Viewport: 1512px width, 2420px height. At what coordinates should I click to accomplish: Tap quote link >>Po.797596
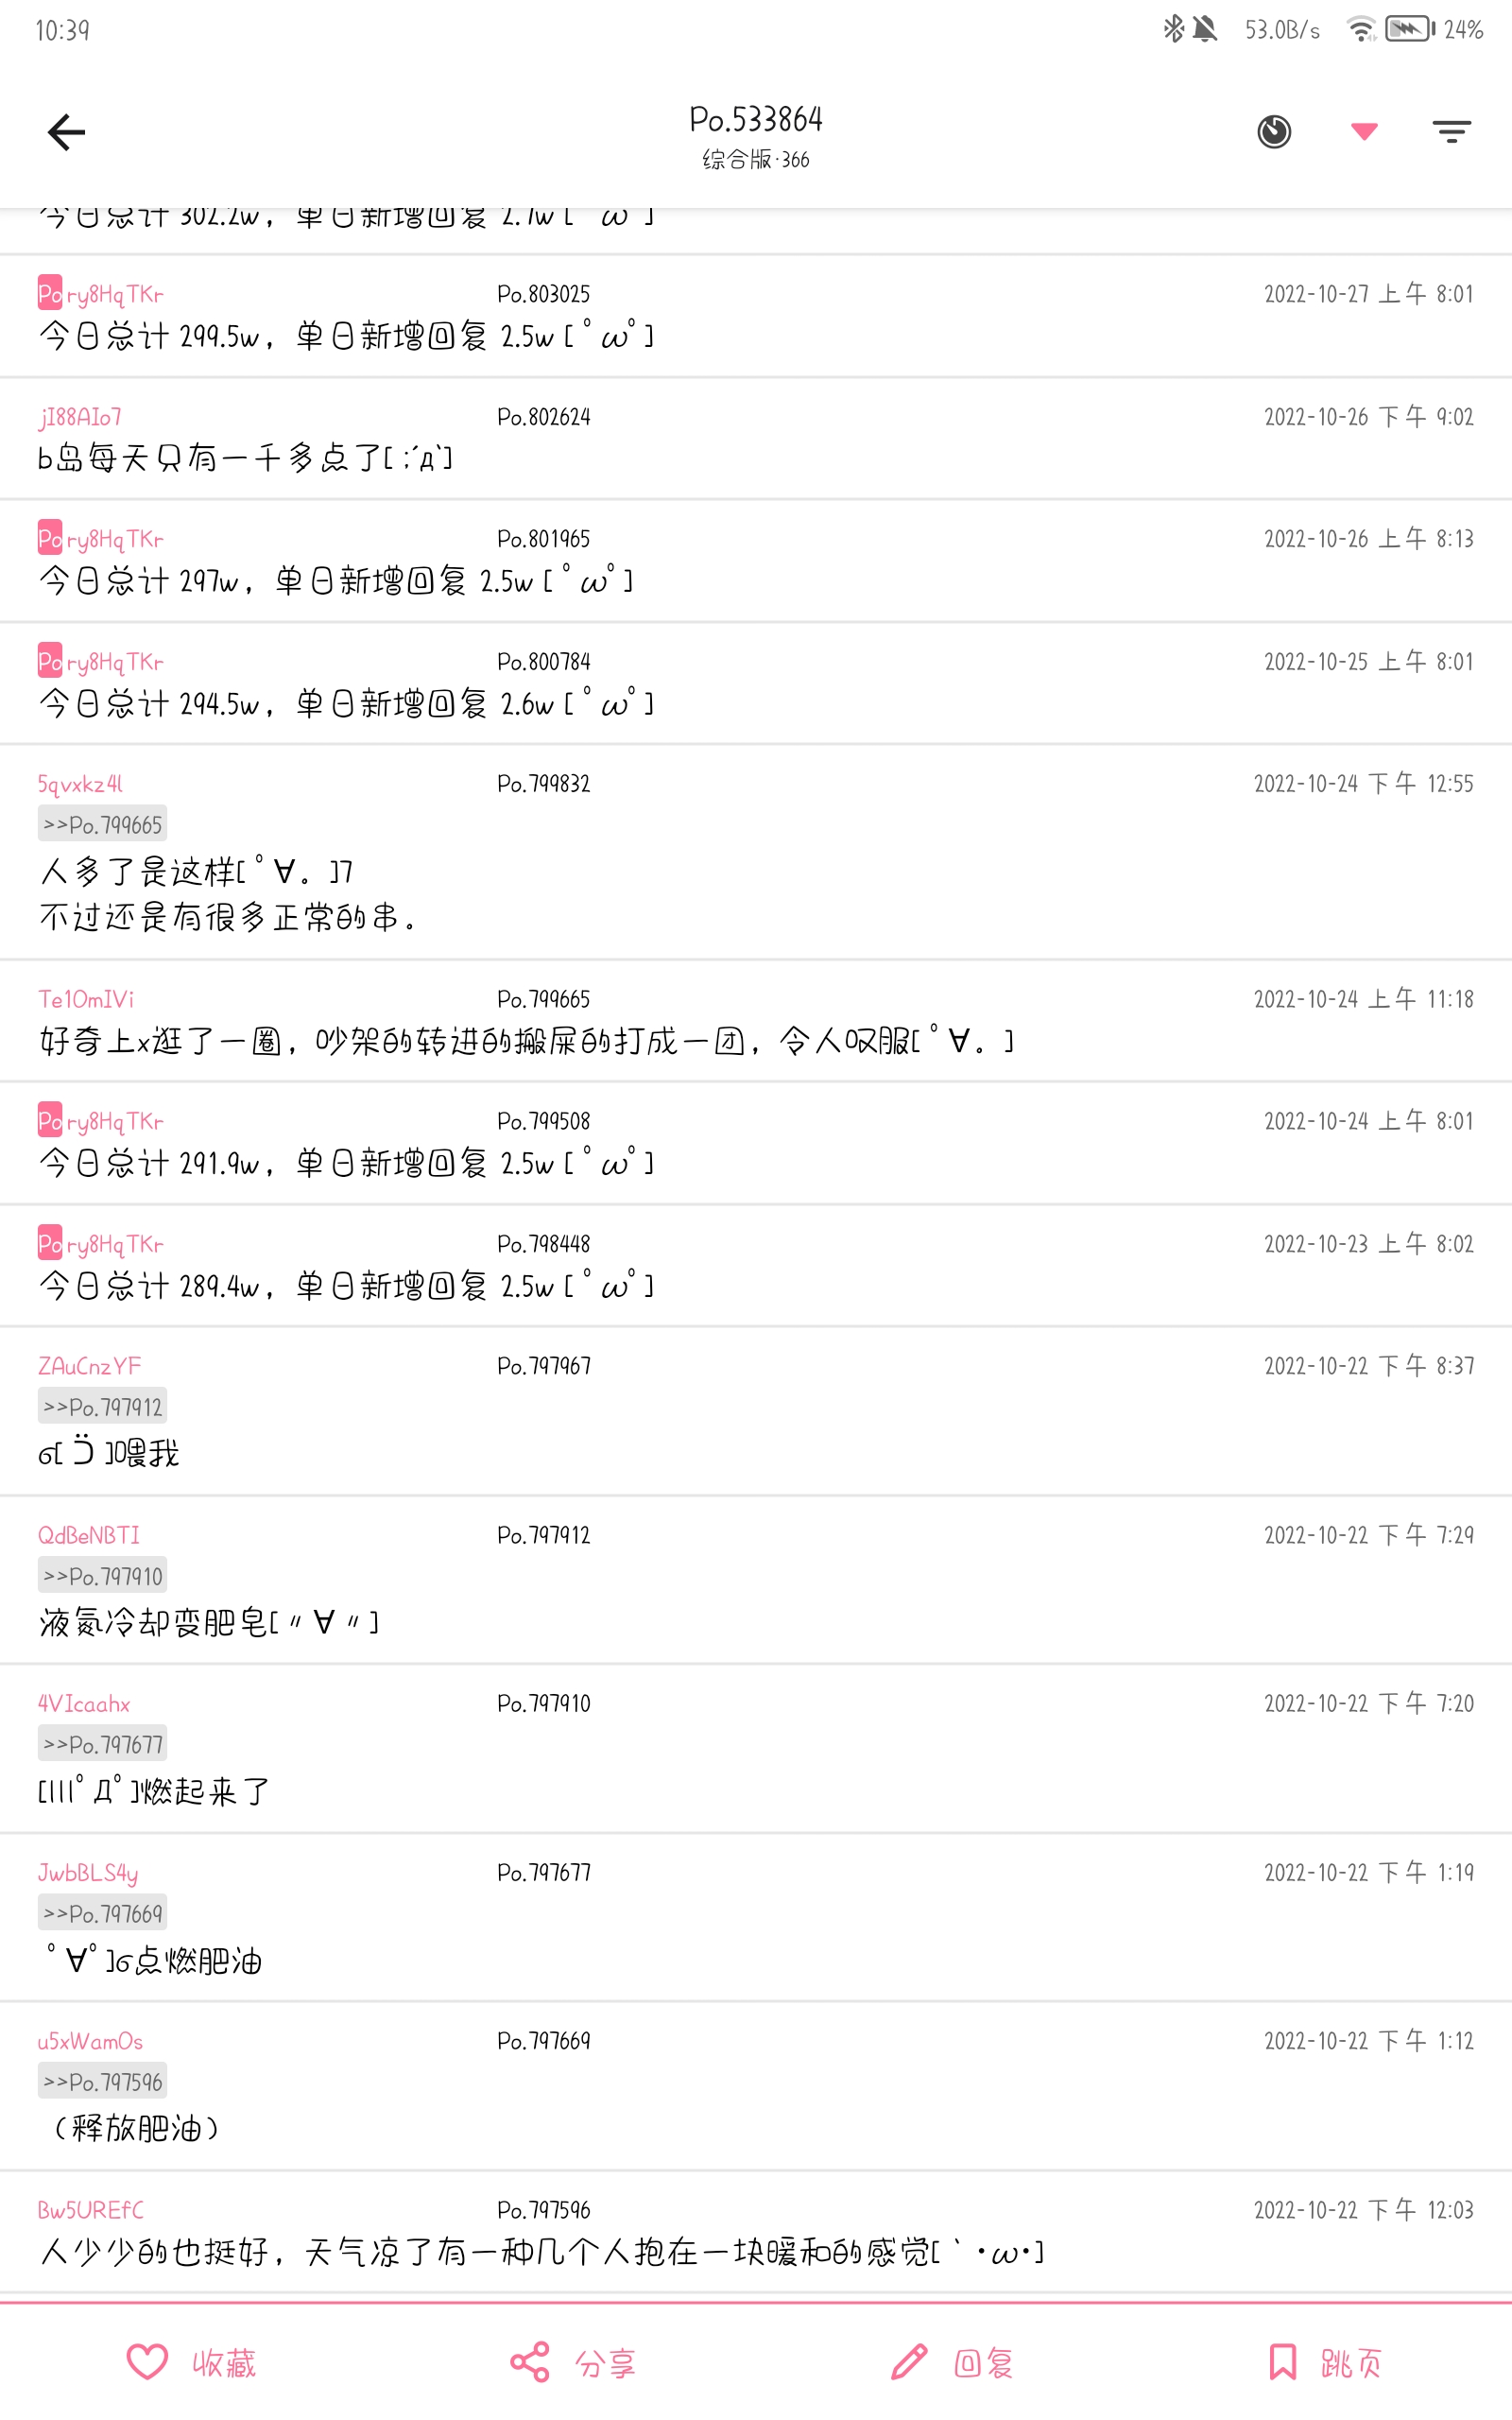click(103, 2082)
